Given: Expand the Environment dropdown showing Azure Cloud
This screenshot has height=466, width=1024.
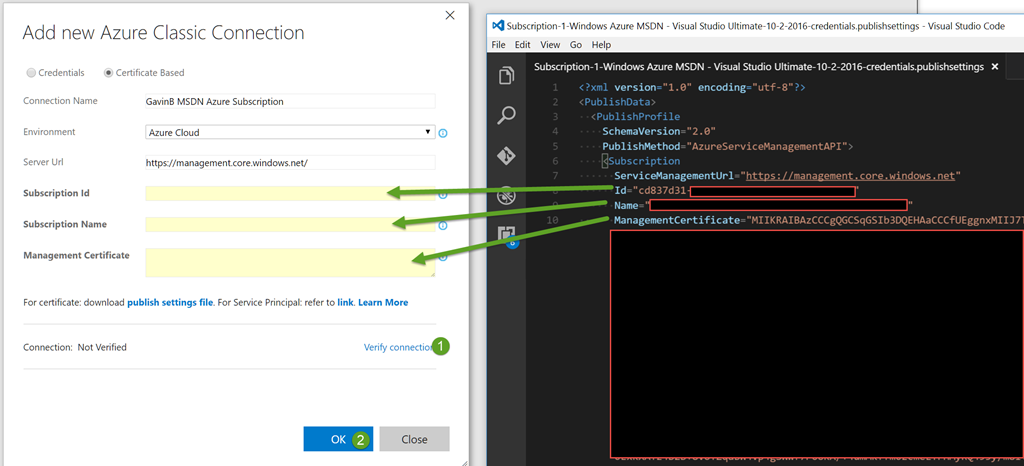Looking at the screenshot, I should (289, 132).
